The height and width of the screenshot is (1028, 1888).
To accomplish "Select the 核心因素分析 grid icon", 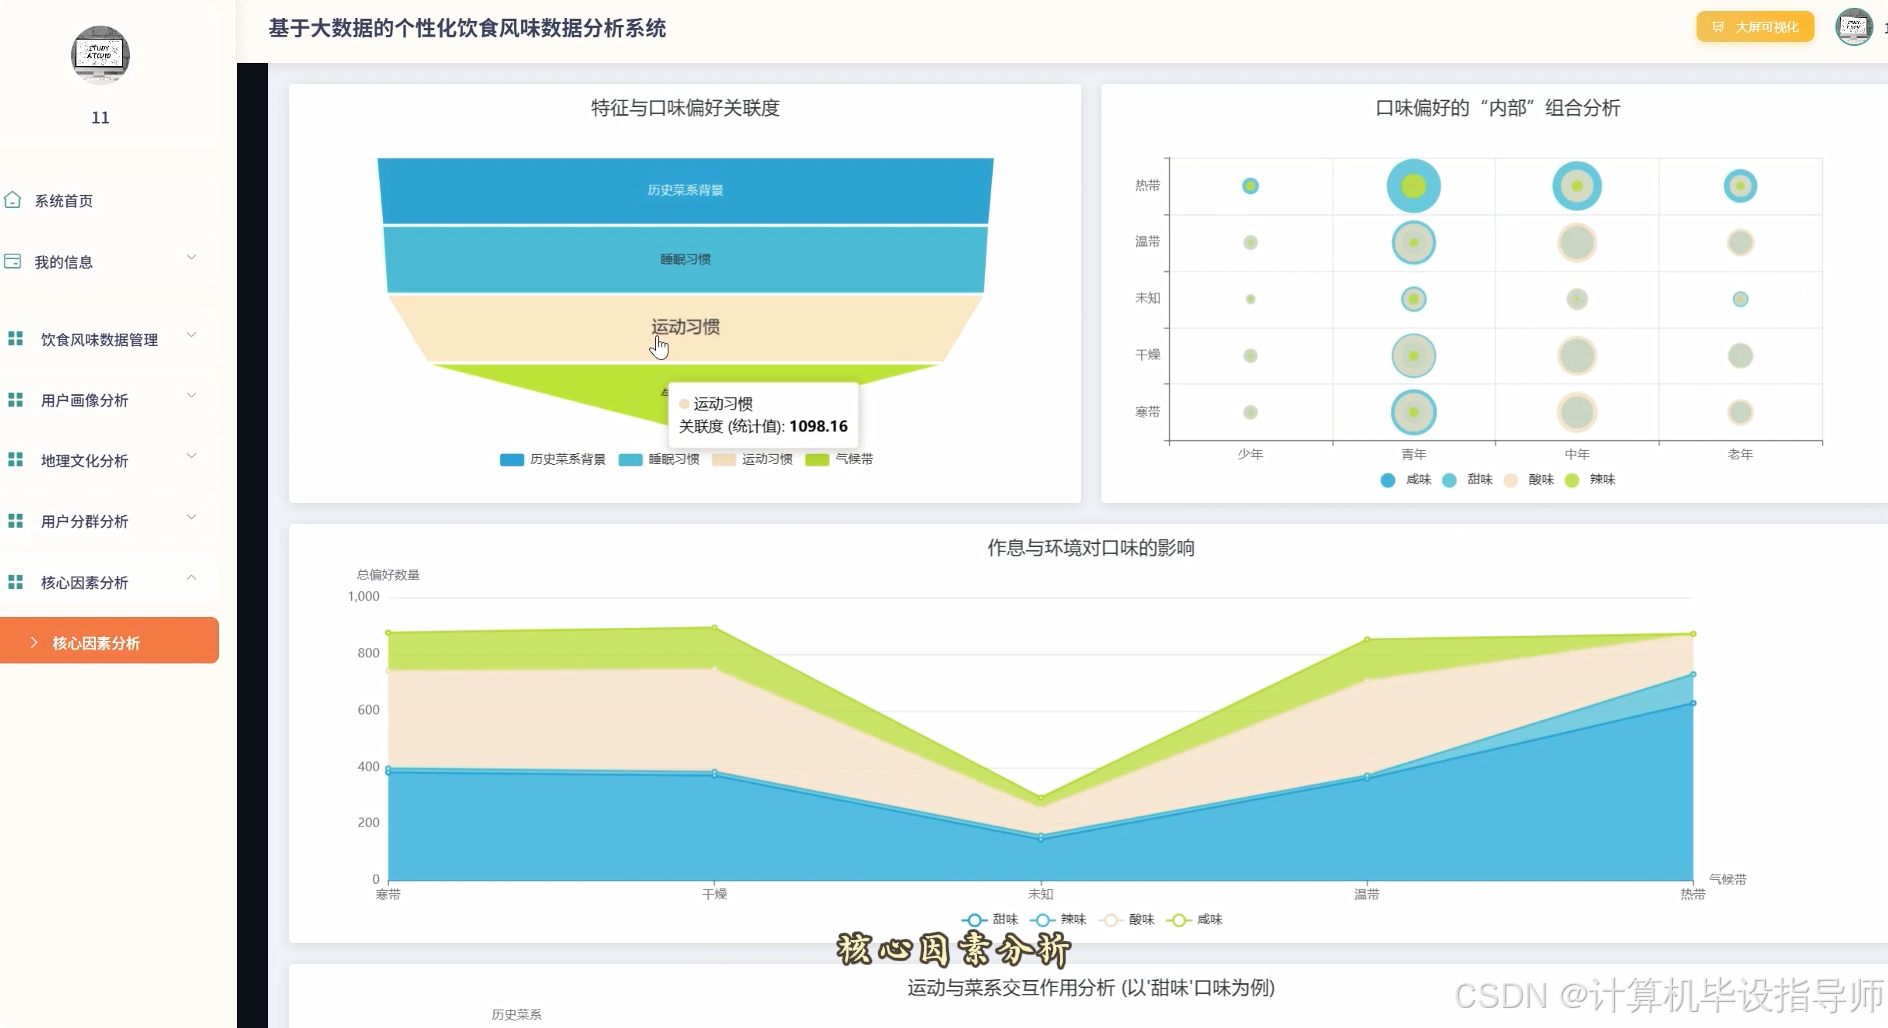I will tap(14, 581).
